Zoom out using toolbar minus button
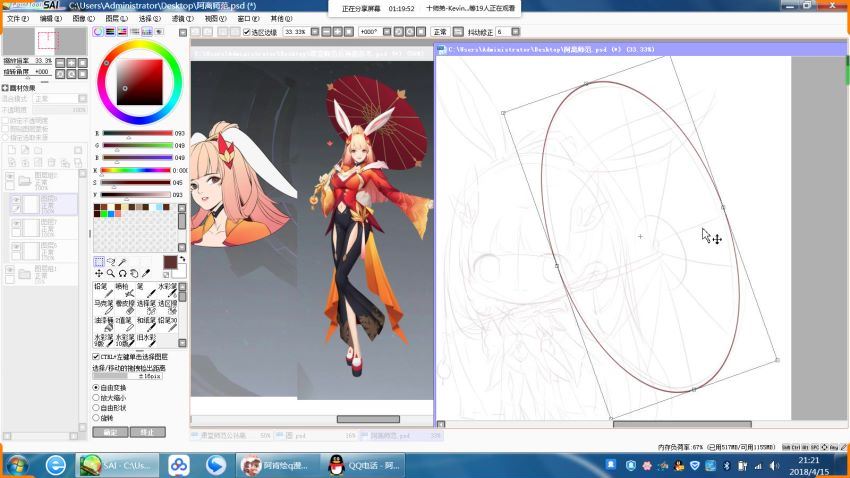 click(326, 32)
